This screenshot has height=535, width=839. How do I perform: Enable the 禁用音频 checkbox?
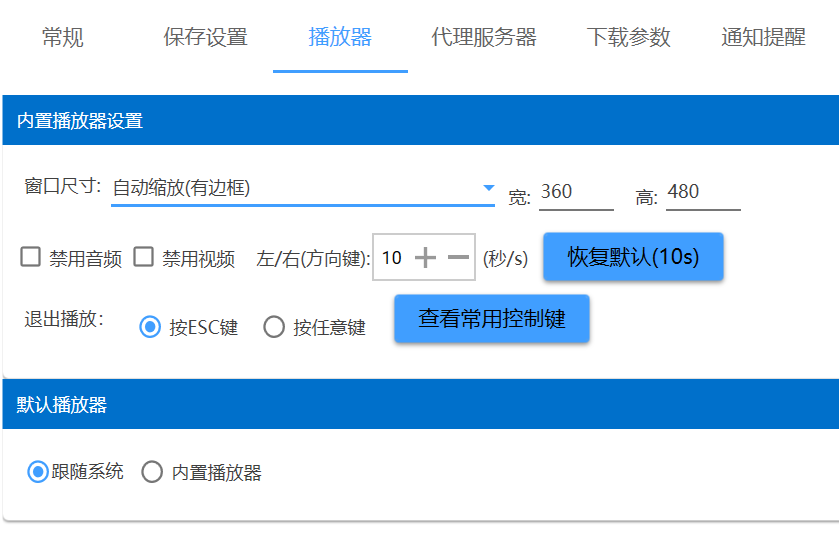coord(30,256)
